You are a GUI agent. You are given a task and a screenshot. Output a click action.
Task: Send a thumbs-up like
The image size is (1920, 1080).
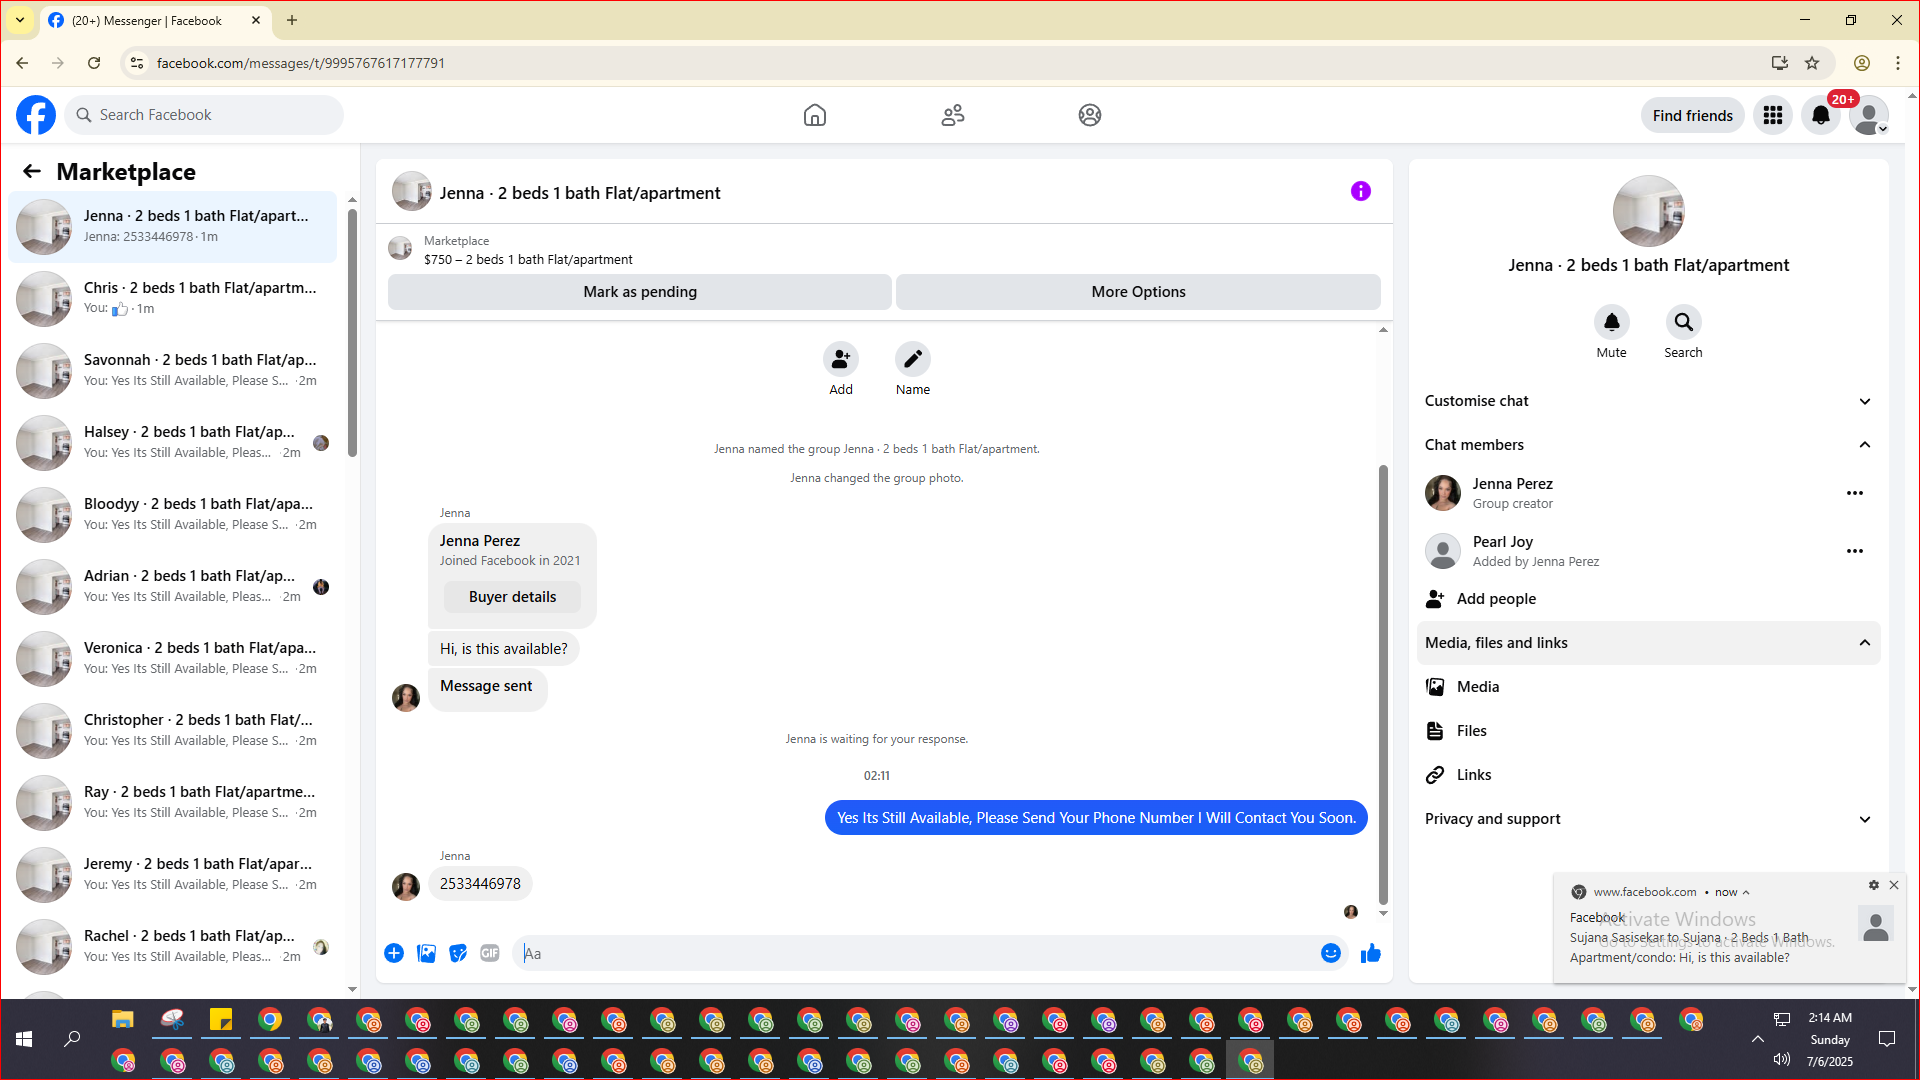click(1370, 953)
